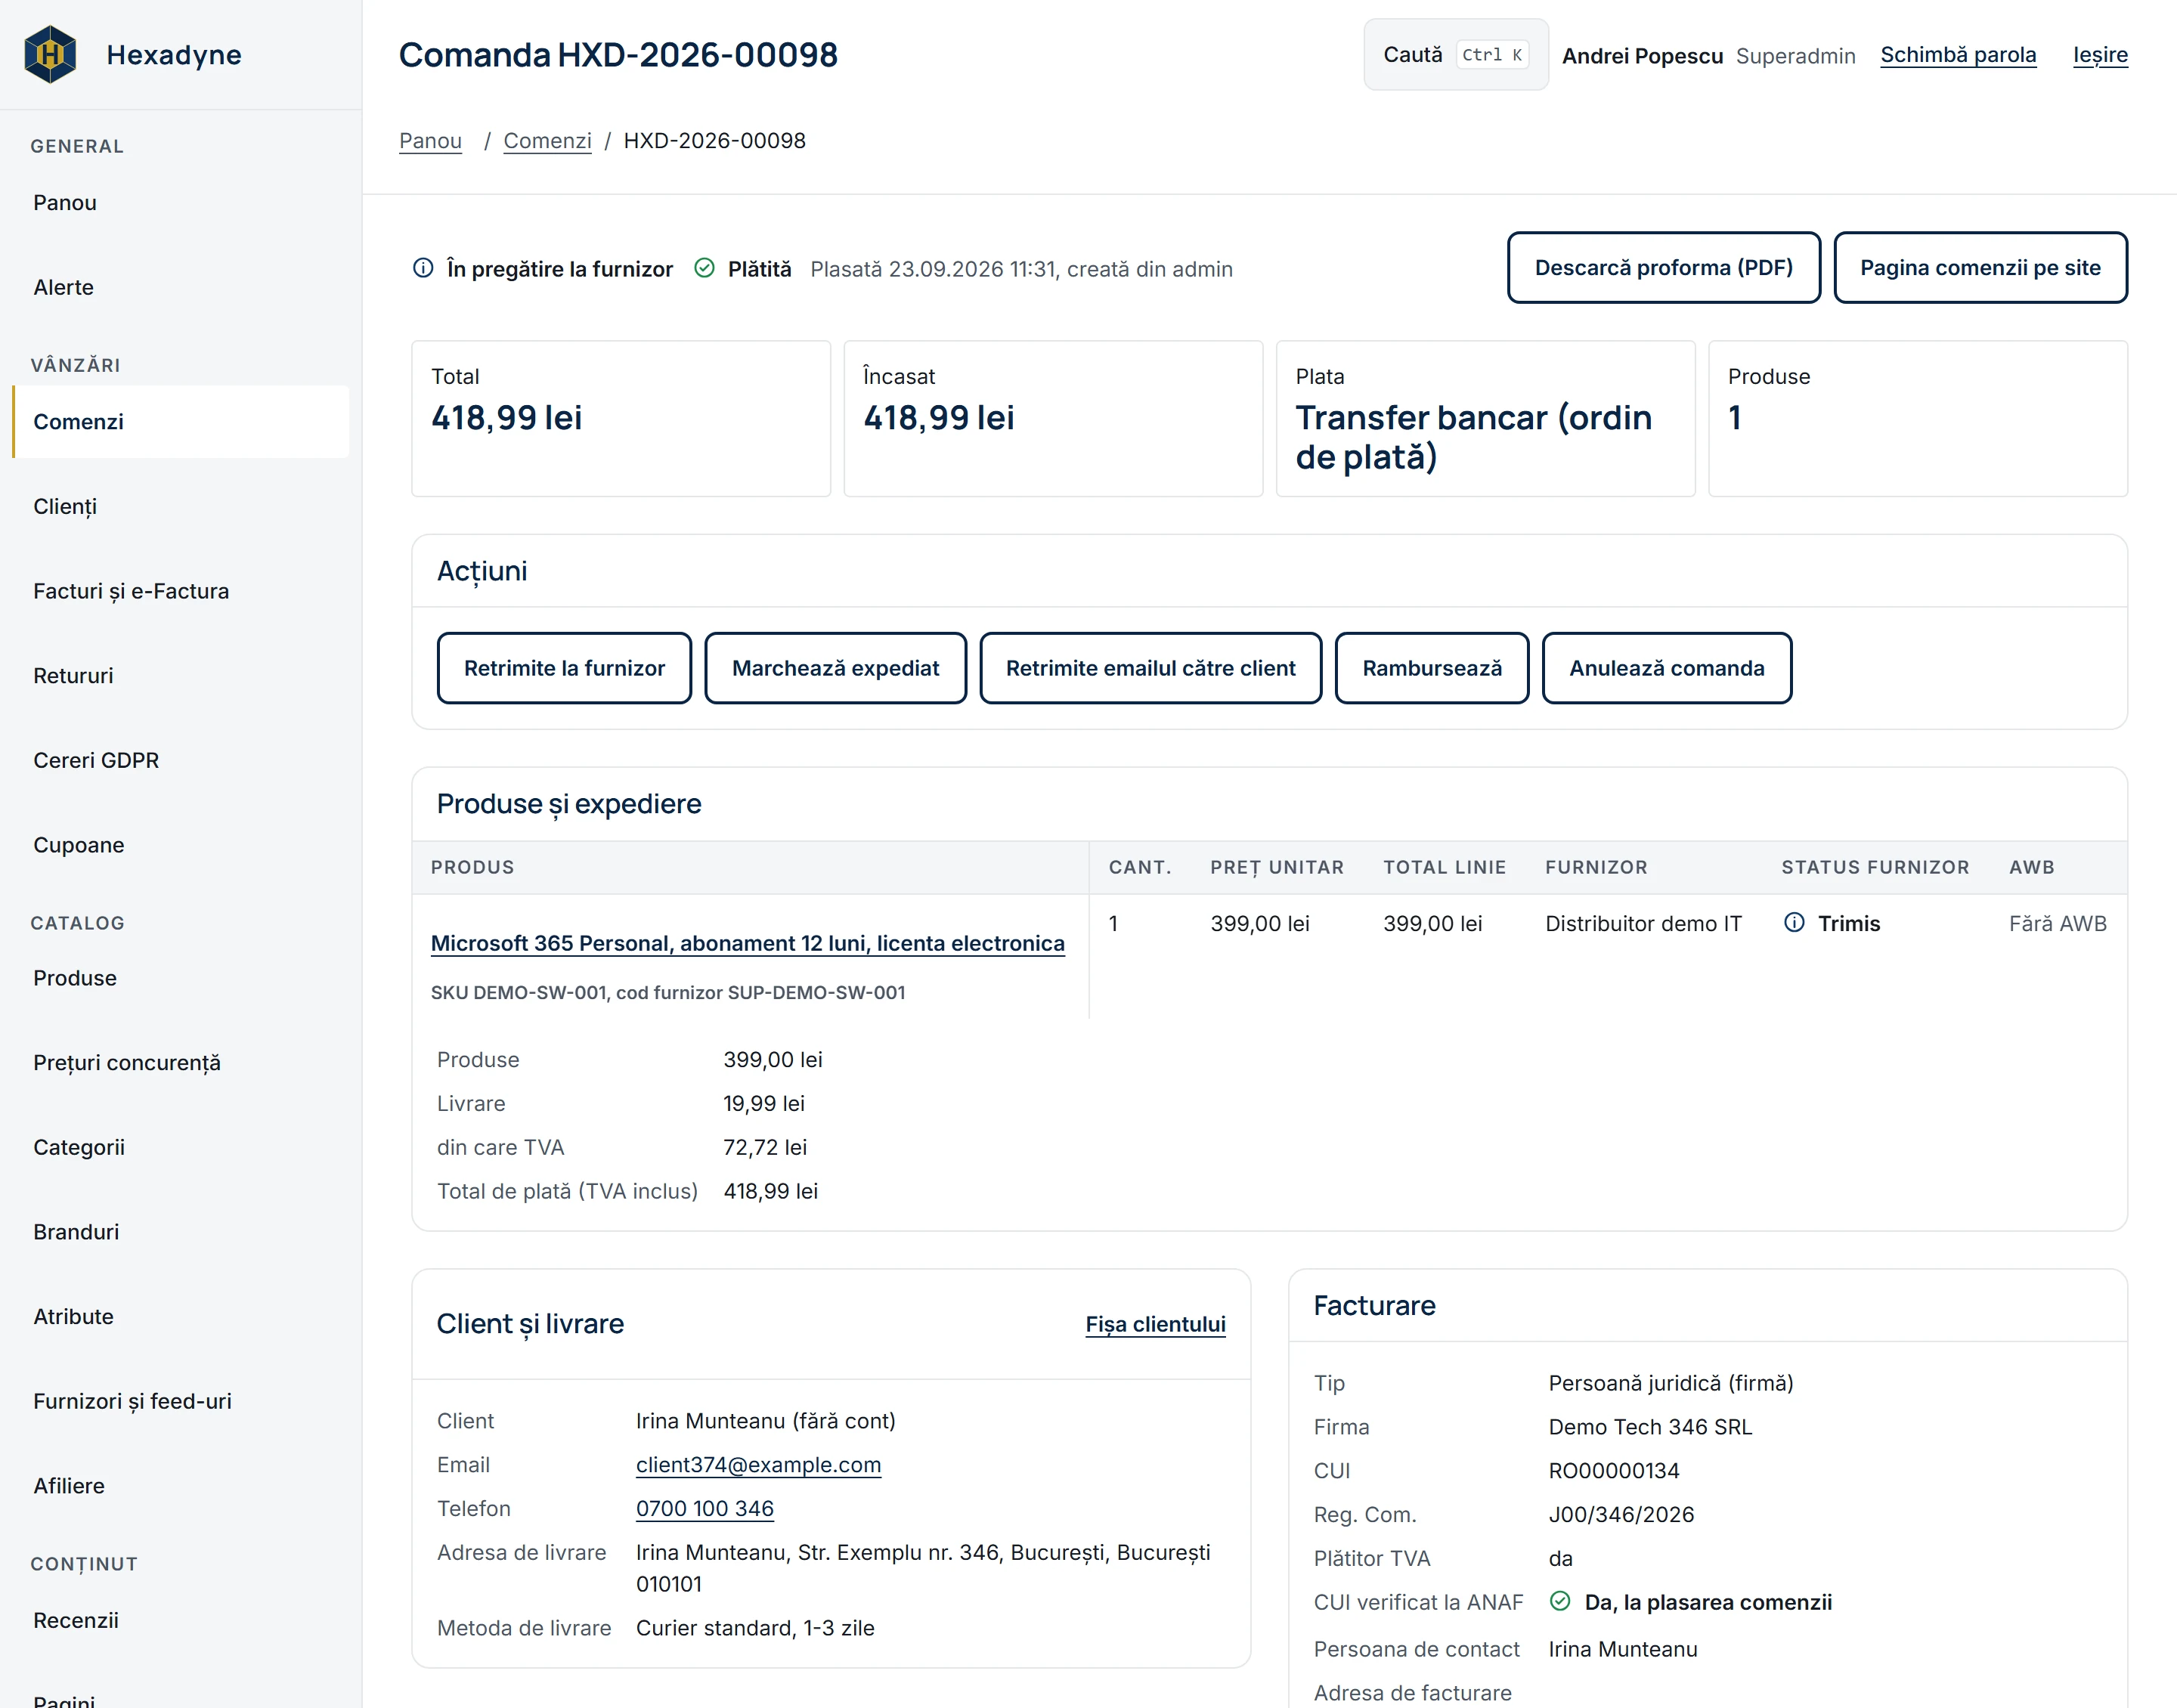Click the info icon beside Trimis status

1794,922
